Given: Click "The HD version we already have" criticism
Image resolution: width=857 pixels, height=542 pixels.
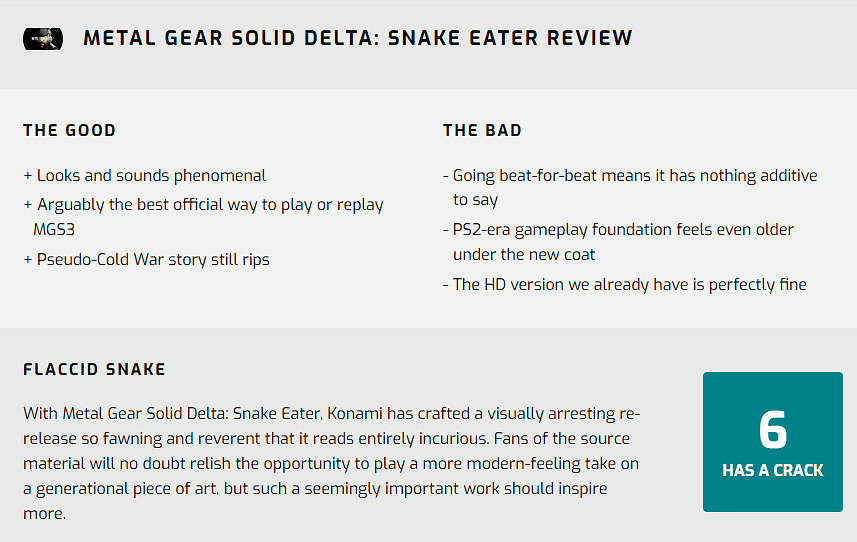Looking at the screenshot, I should coord(630,285).
